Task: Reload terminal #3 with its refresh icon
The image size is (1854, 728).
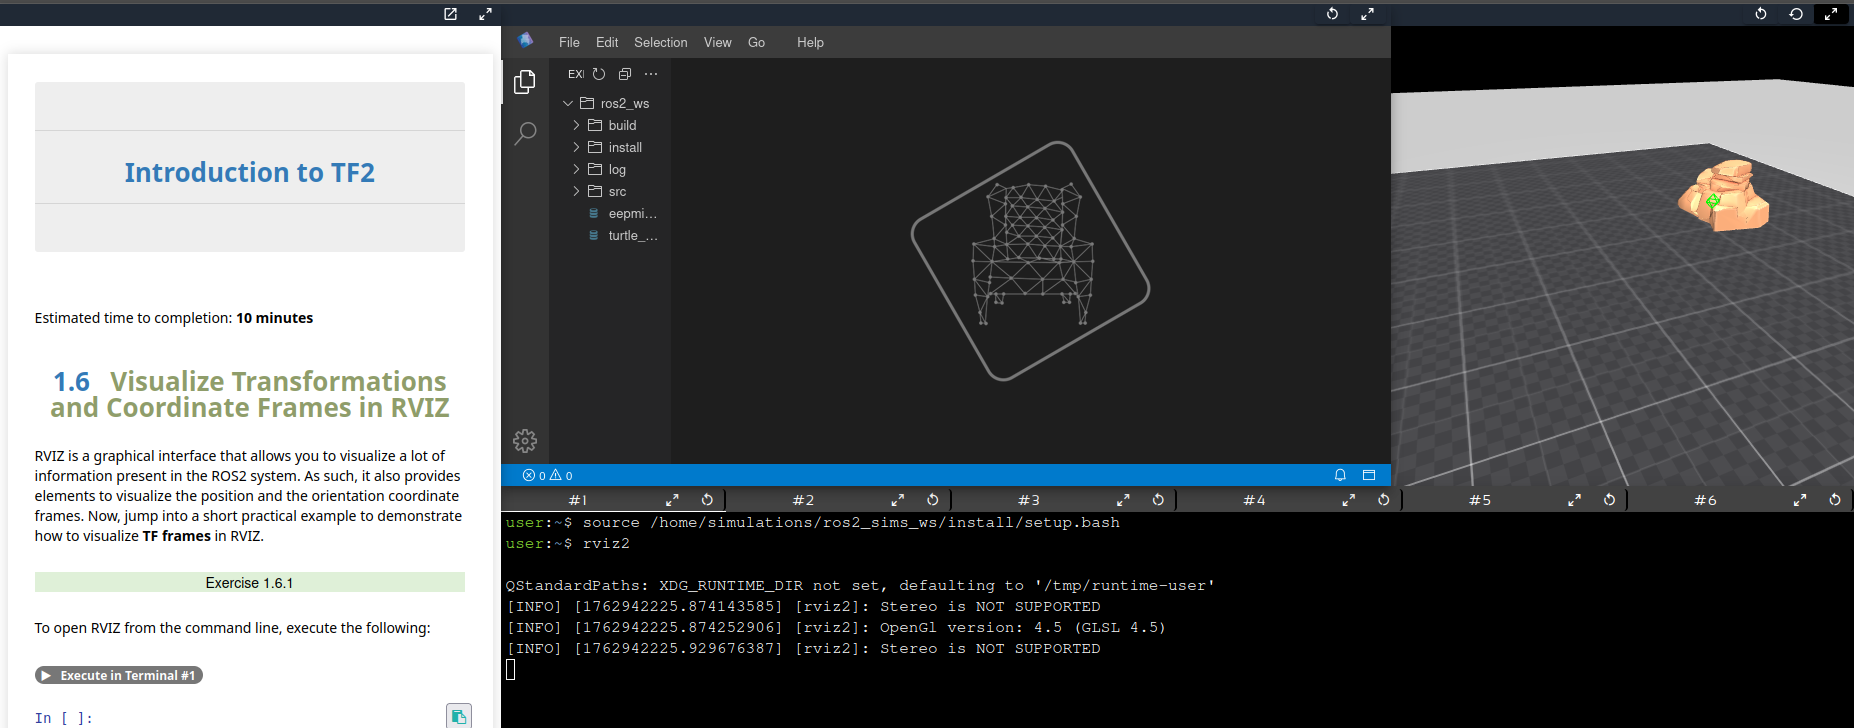Action: pos(1158,500)
